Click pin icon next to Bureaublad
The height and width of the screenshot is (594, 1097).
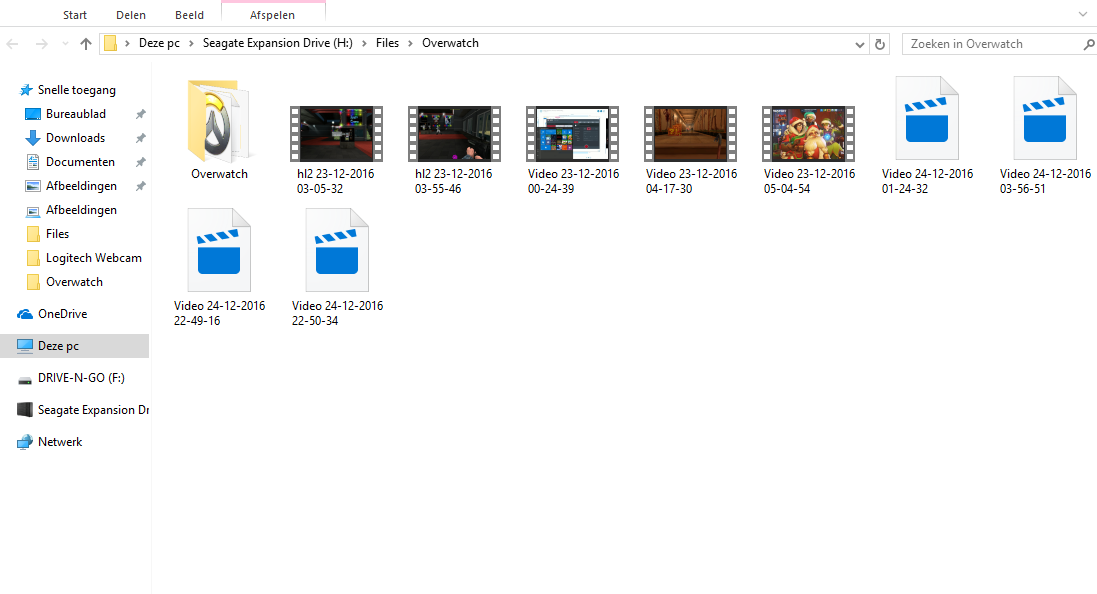coord(141,114)
